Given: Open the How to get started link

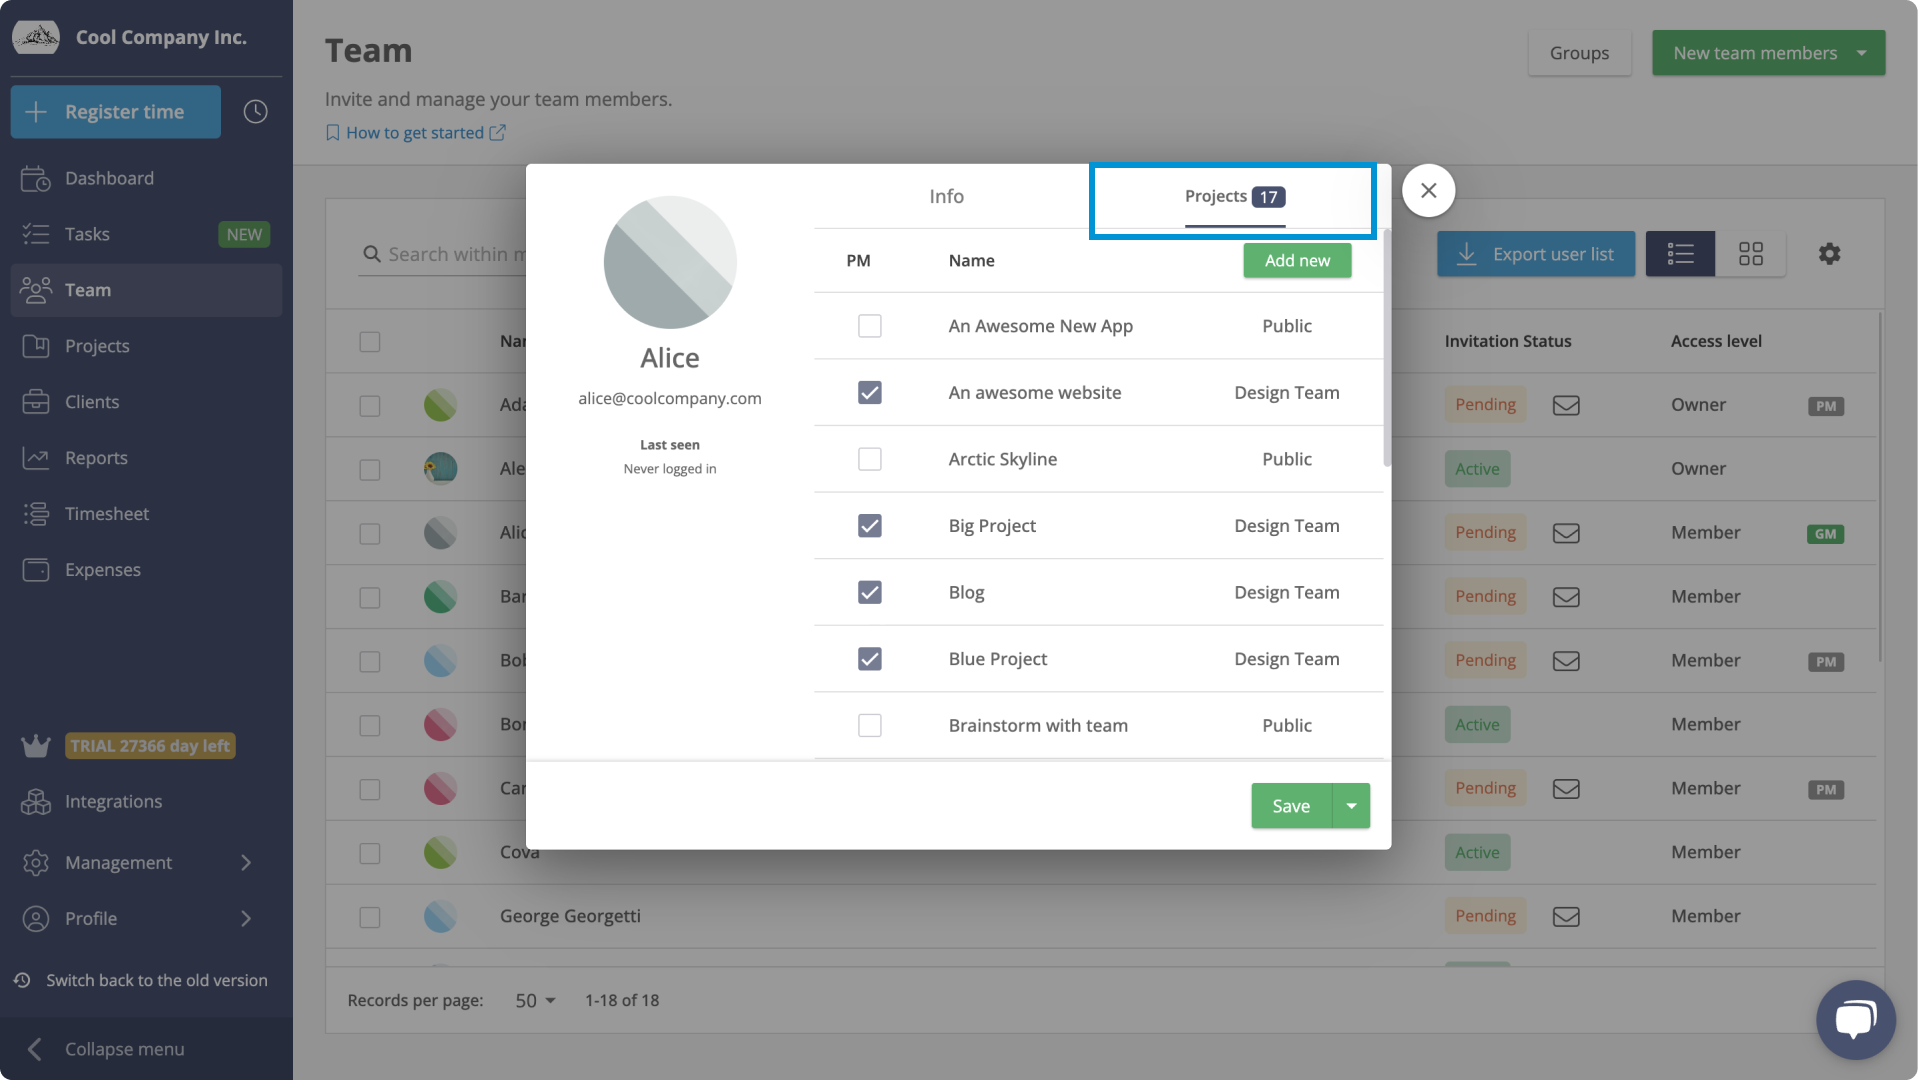Looking at the screenshot, I should click(x=415, y=132).
